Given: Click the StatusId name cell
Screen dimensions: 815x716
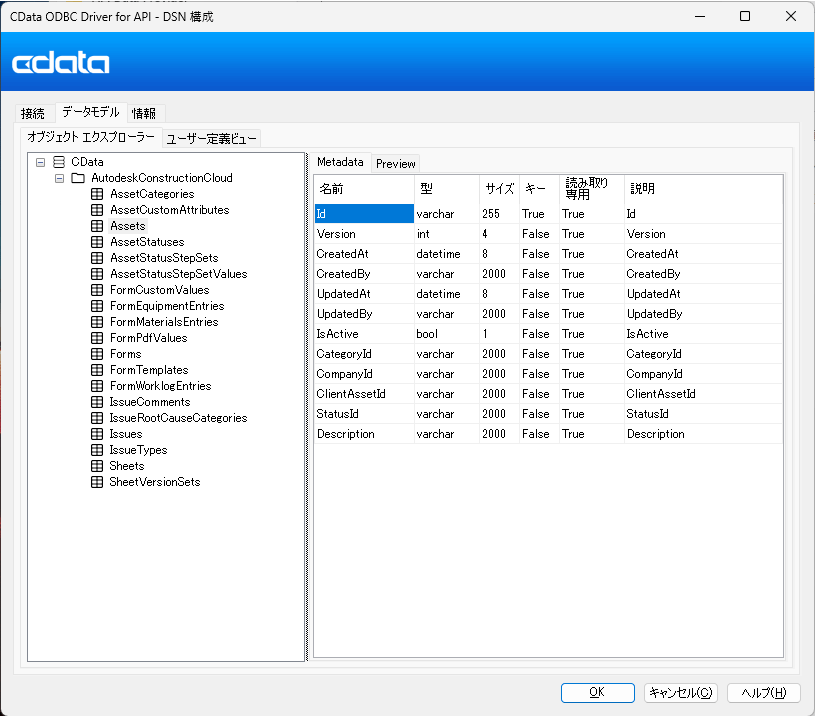Looking at the screenshot, I should point(364,414).
